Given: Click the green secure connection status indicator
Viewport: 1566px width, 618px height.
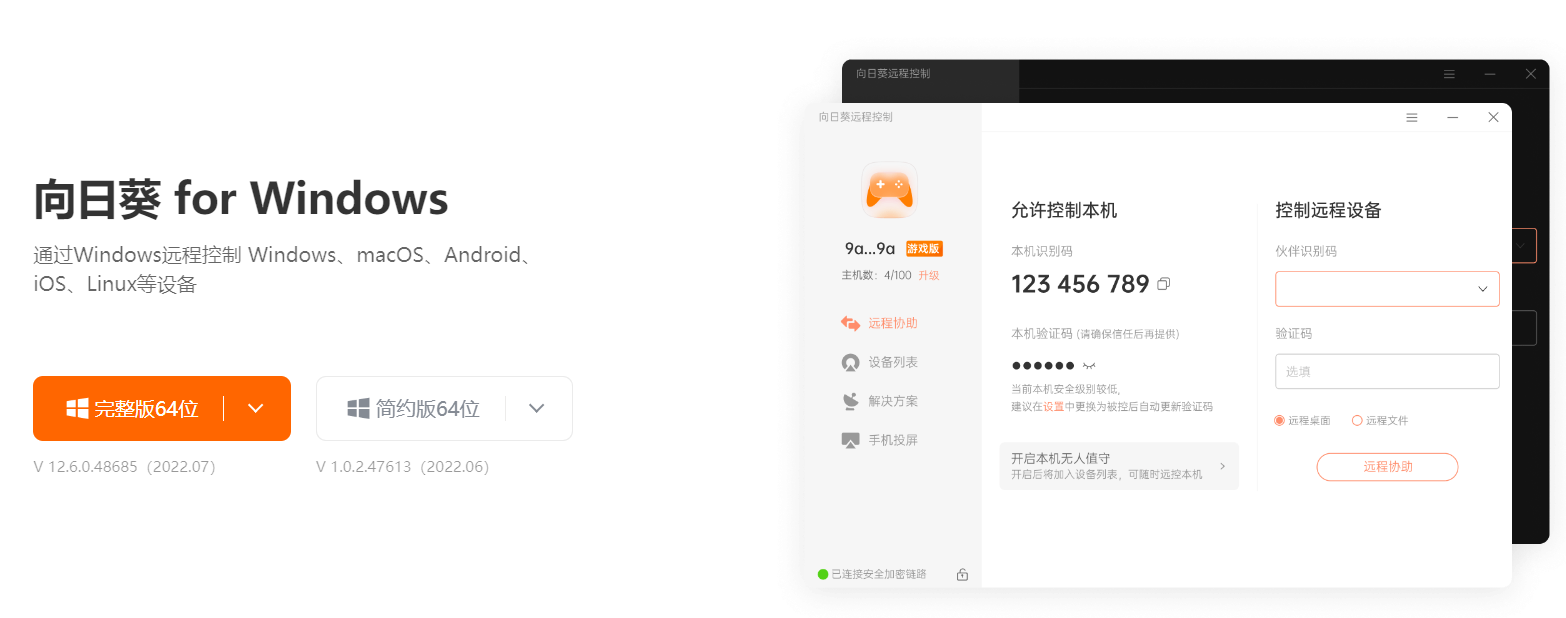Looking at the screenshot, I should [x=823, y=574].
